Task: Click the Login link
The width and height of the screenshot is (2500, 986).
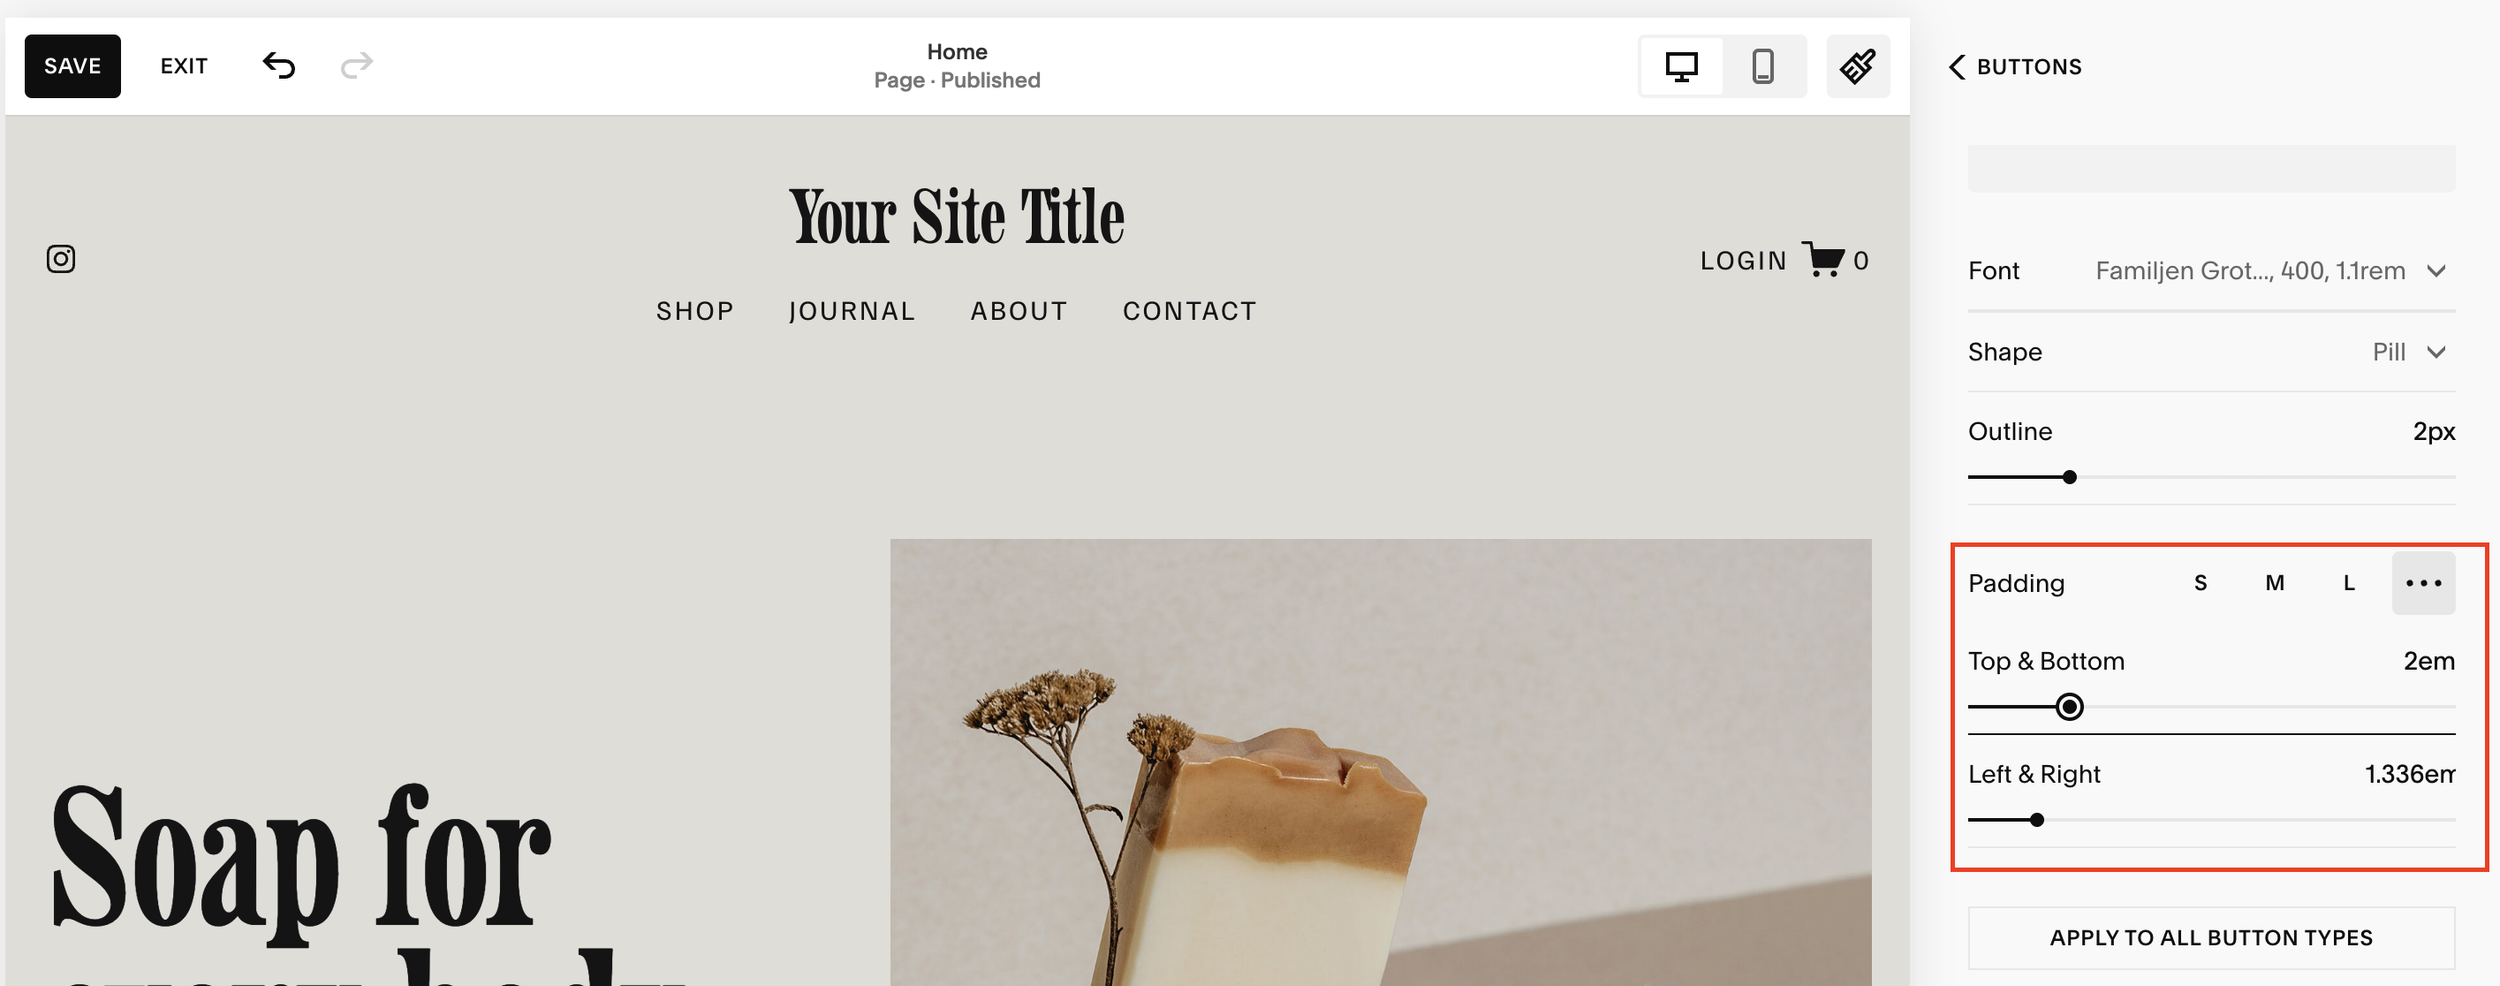Action: (x=1743, y=261)
